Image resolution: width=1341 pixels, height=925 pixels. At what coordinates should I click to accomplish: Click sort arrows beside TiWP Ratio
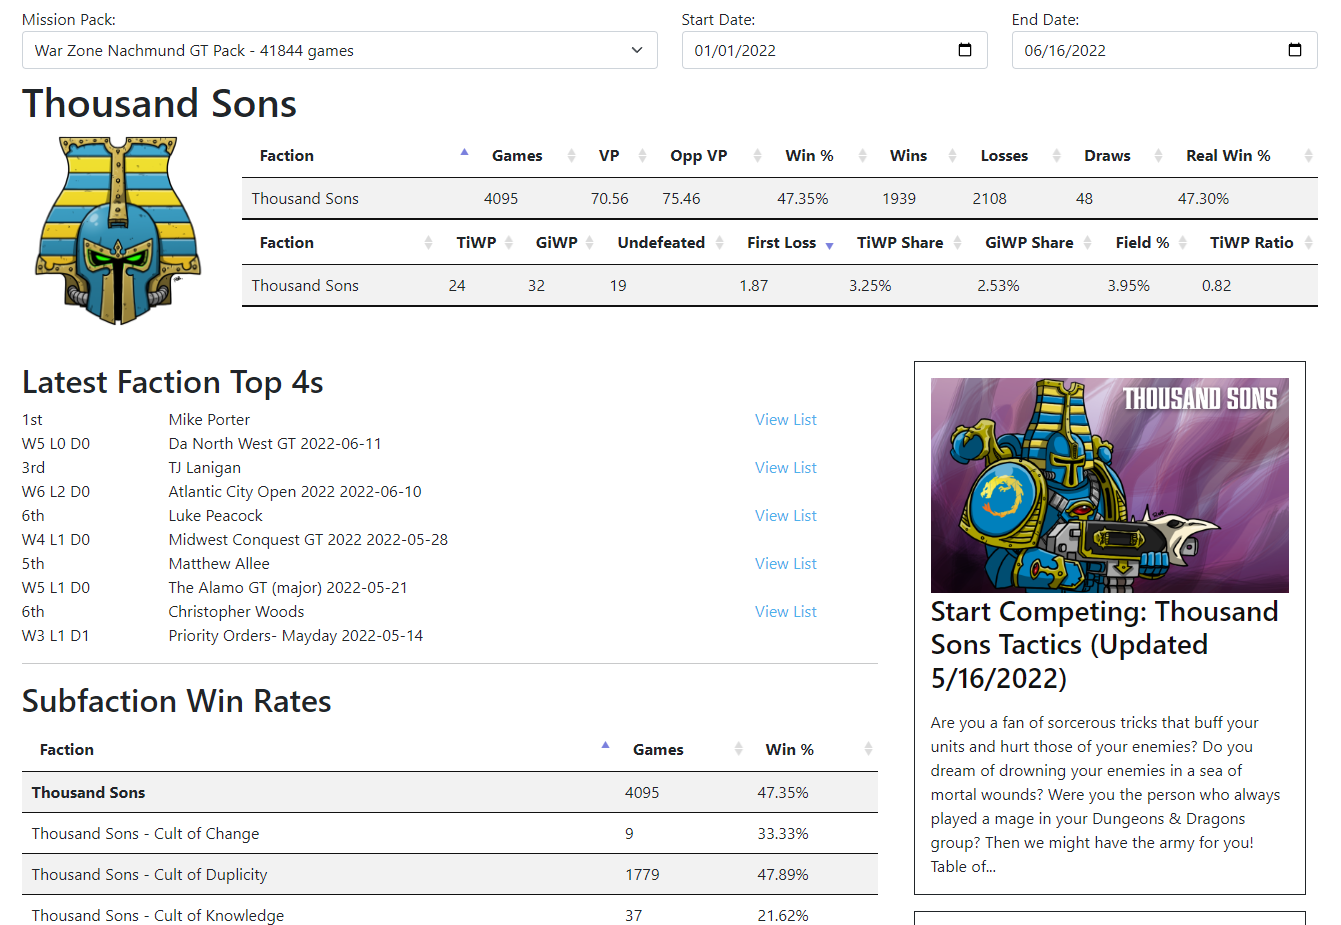coord(1307,243)
